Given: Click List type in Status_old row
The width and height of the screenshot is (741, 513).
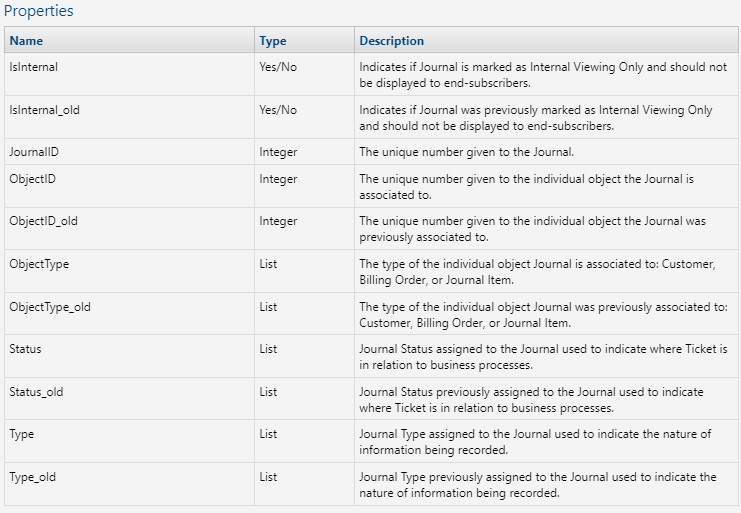Looking at the screenshot, I should coord(268,392).
